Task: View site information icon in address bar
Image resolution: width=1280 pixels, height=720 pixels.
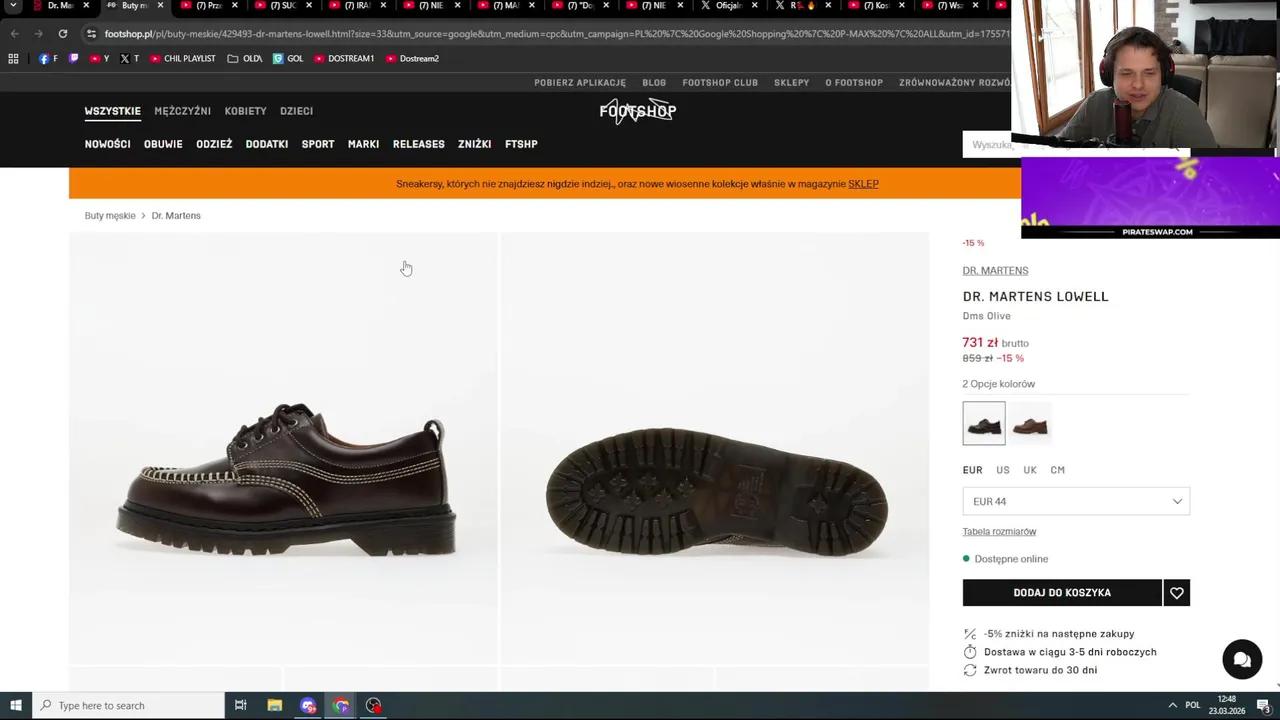Action: coord(91,34)
